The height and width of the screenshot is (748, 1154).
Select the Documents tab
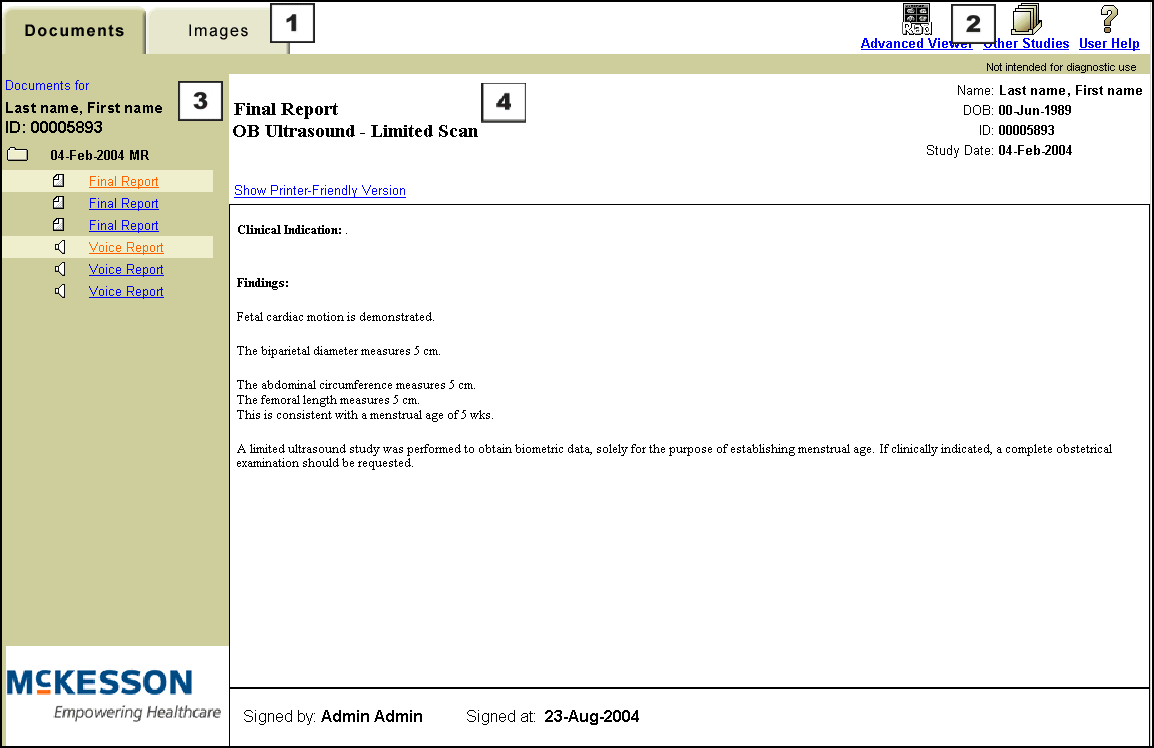click(74, 31)
